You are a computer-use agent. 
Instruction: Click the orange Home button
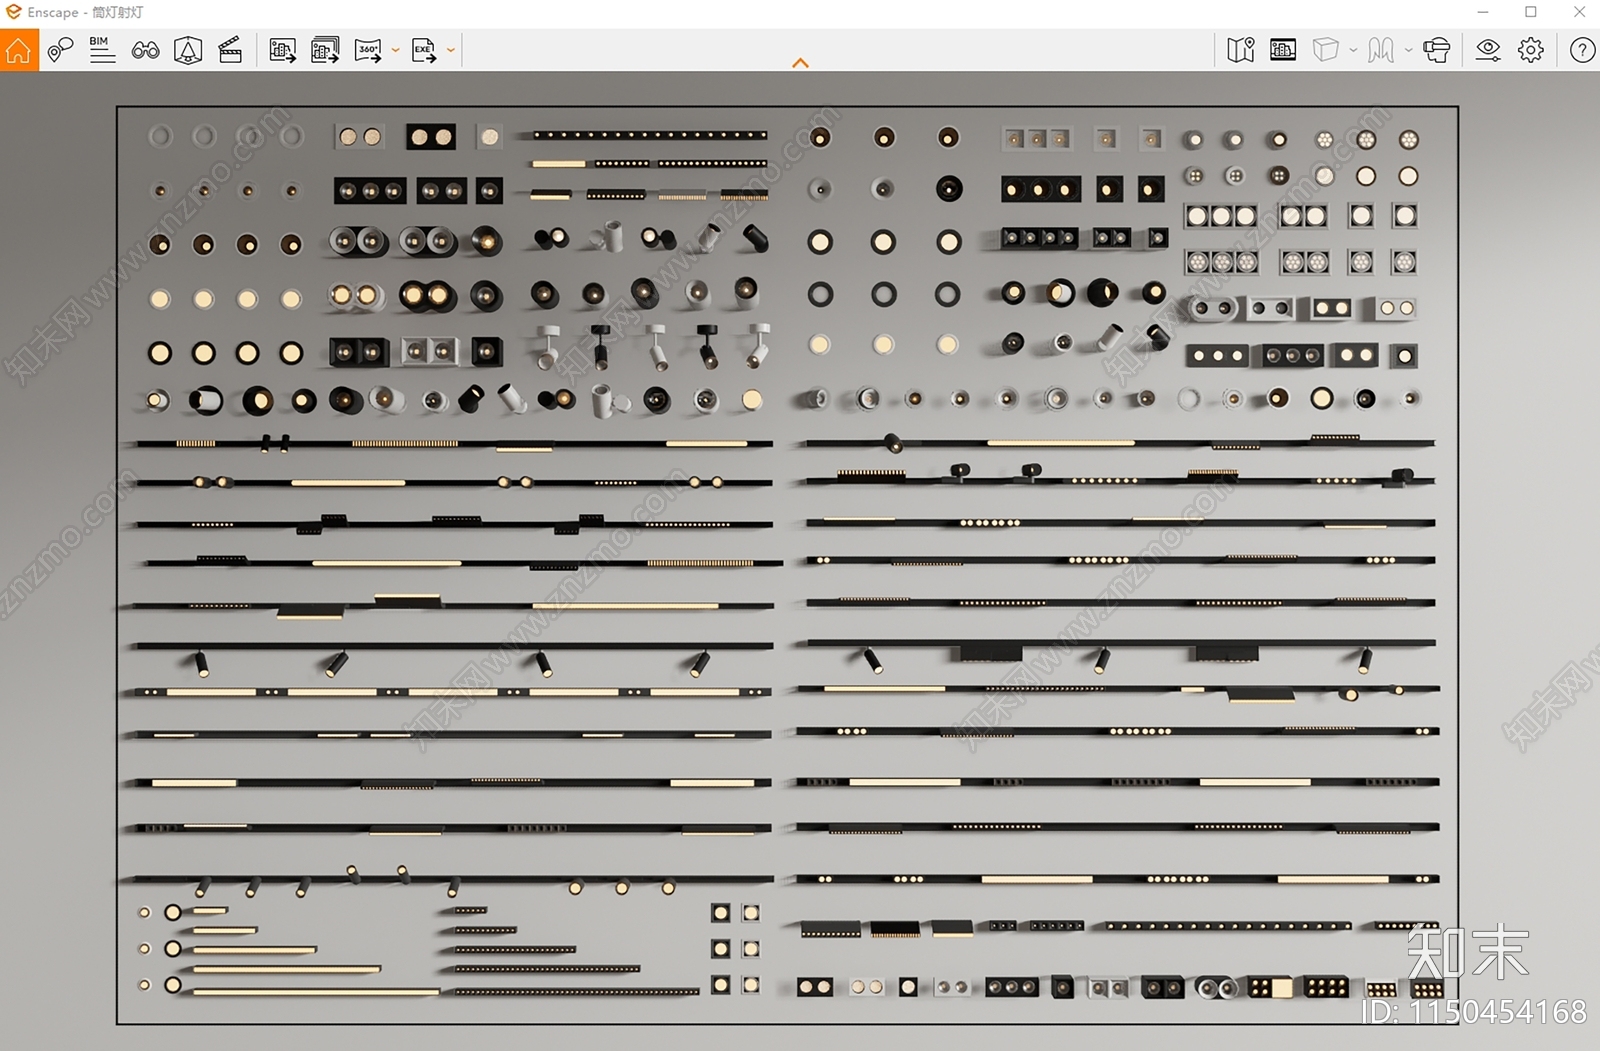(19, 50)
